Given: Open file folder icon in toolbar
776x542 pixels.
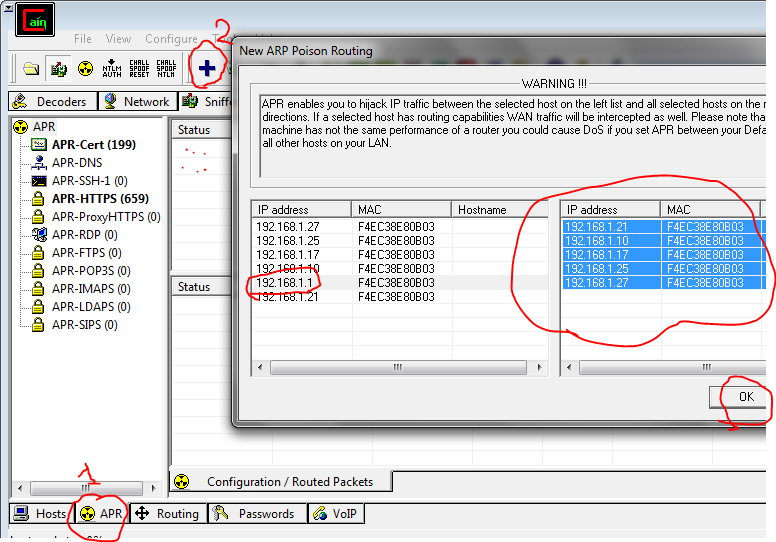Looking at the screenshot, I should (31, 68).
